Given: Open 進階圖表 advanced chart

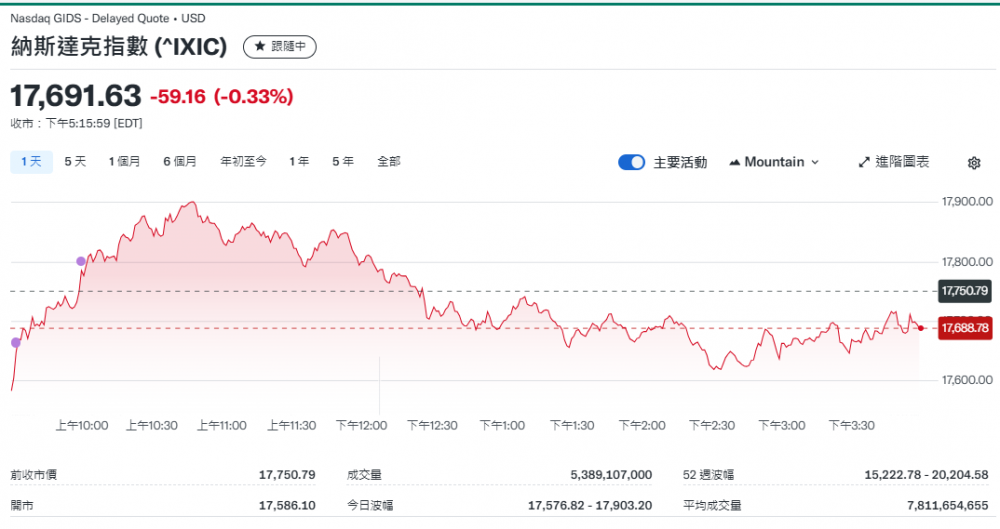Looking at the screenshot, I should coord(894,162).
